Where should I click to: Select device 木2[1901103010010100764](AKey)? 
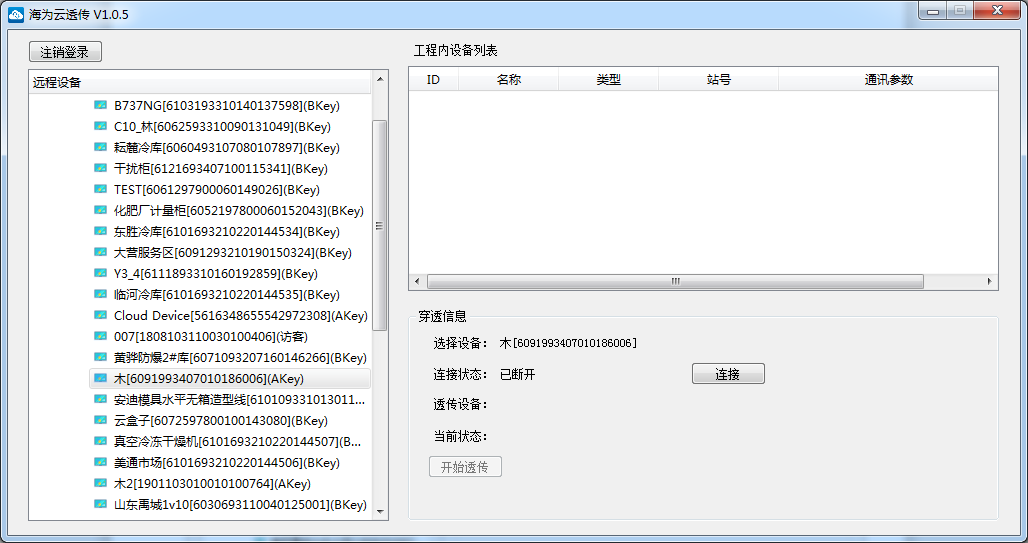(x=212, y=483)
